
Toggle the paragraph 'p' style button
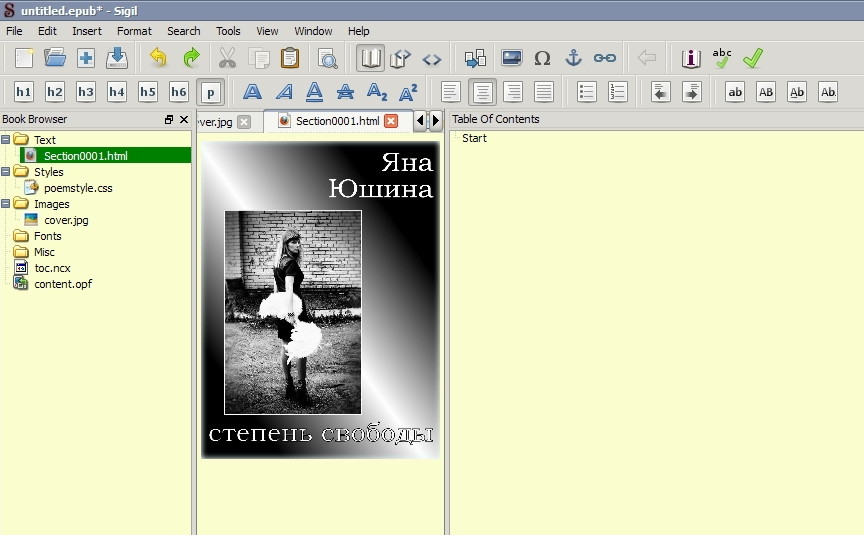210,92
